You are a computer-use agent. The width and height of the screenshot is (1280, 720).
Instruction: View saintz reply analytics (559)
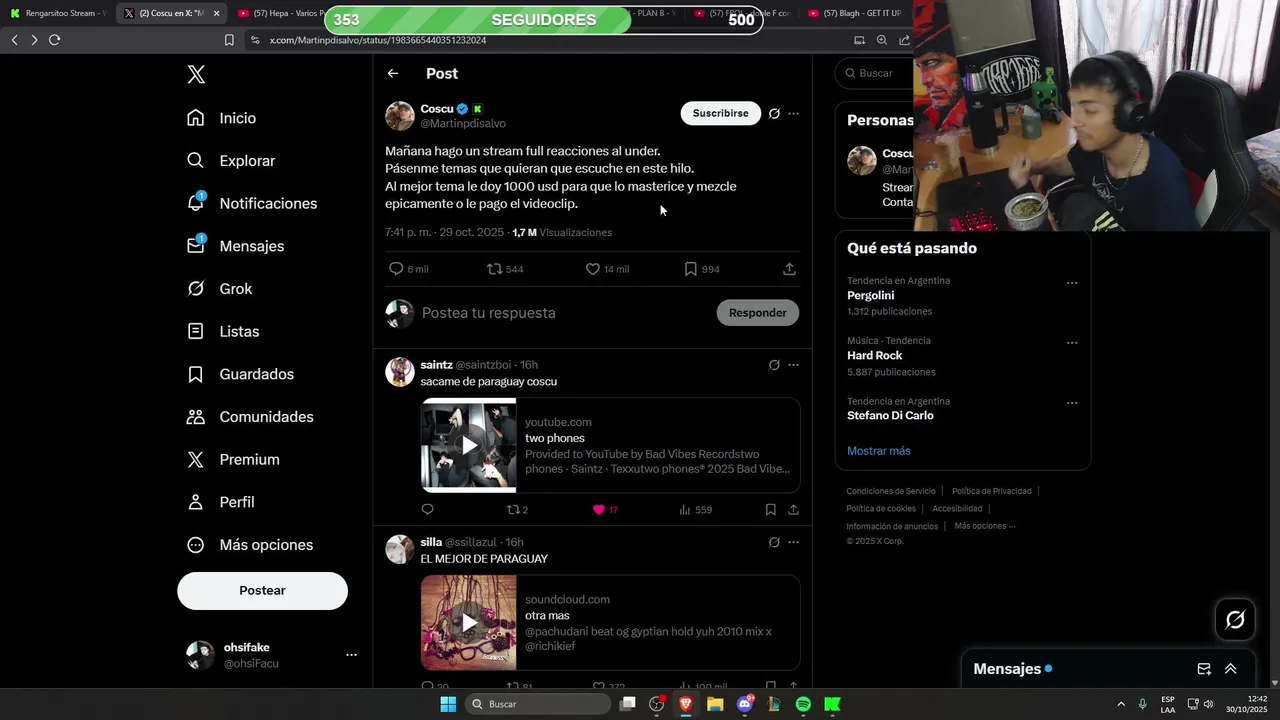point(695,510)
